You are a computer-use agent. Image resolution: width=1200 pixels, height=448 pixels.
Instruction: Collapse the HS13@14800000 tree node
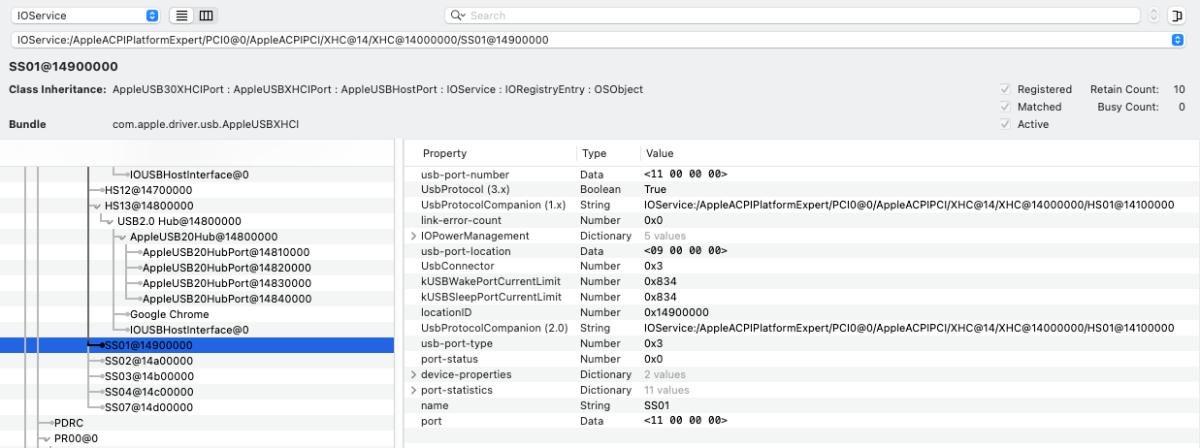[96, 205]
